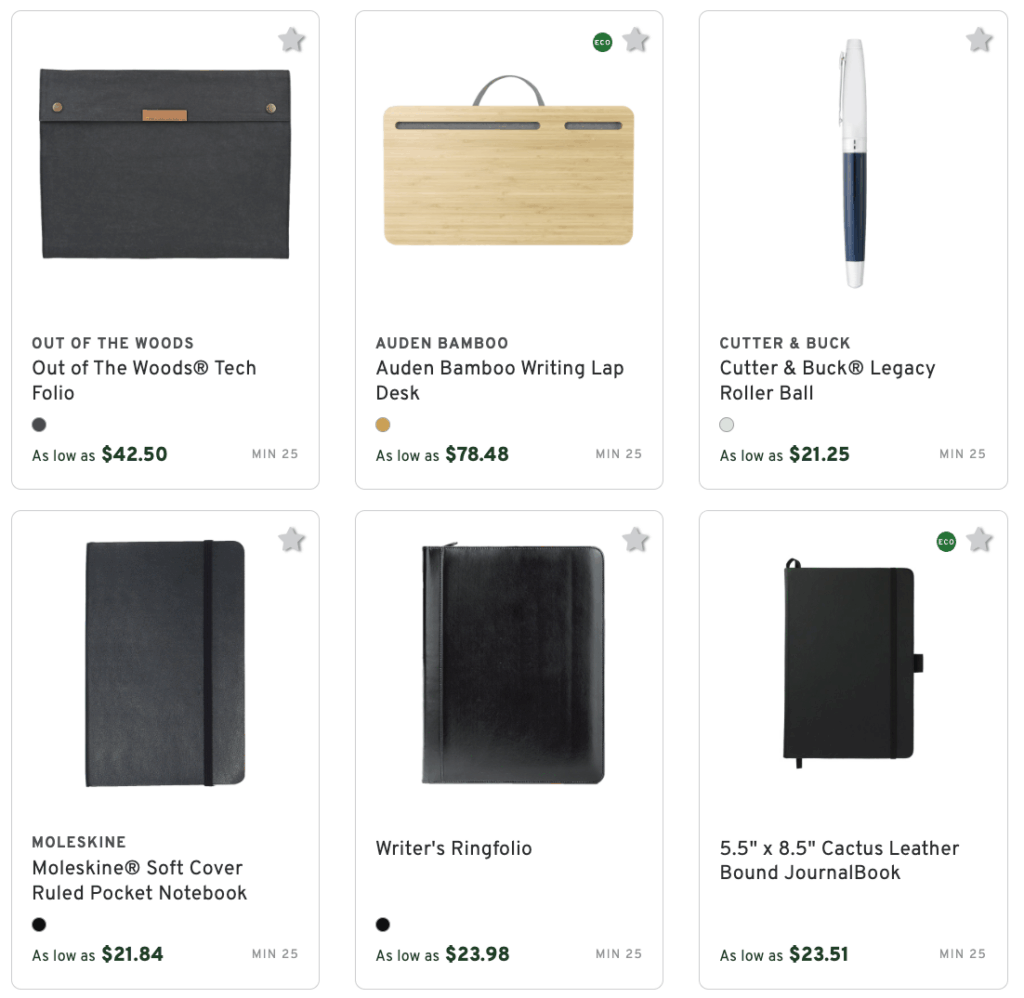The height and width of the screenshot is (998, 1024).
Task: Click the AUDEN BAMBOO brand label
Action: point(441,343)
